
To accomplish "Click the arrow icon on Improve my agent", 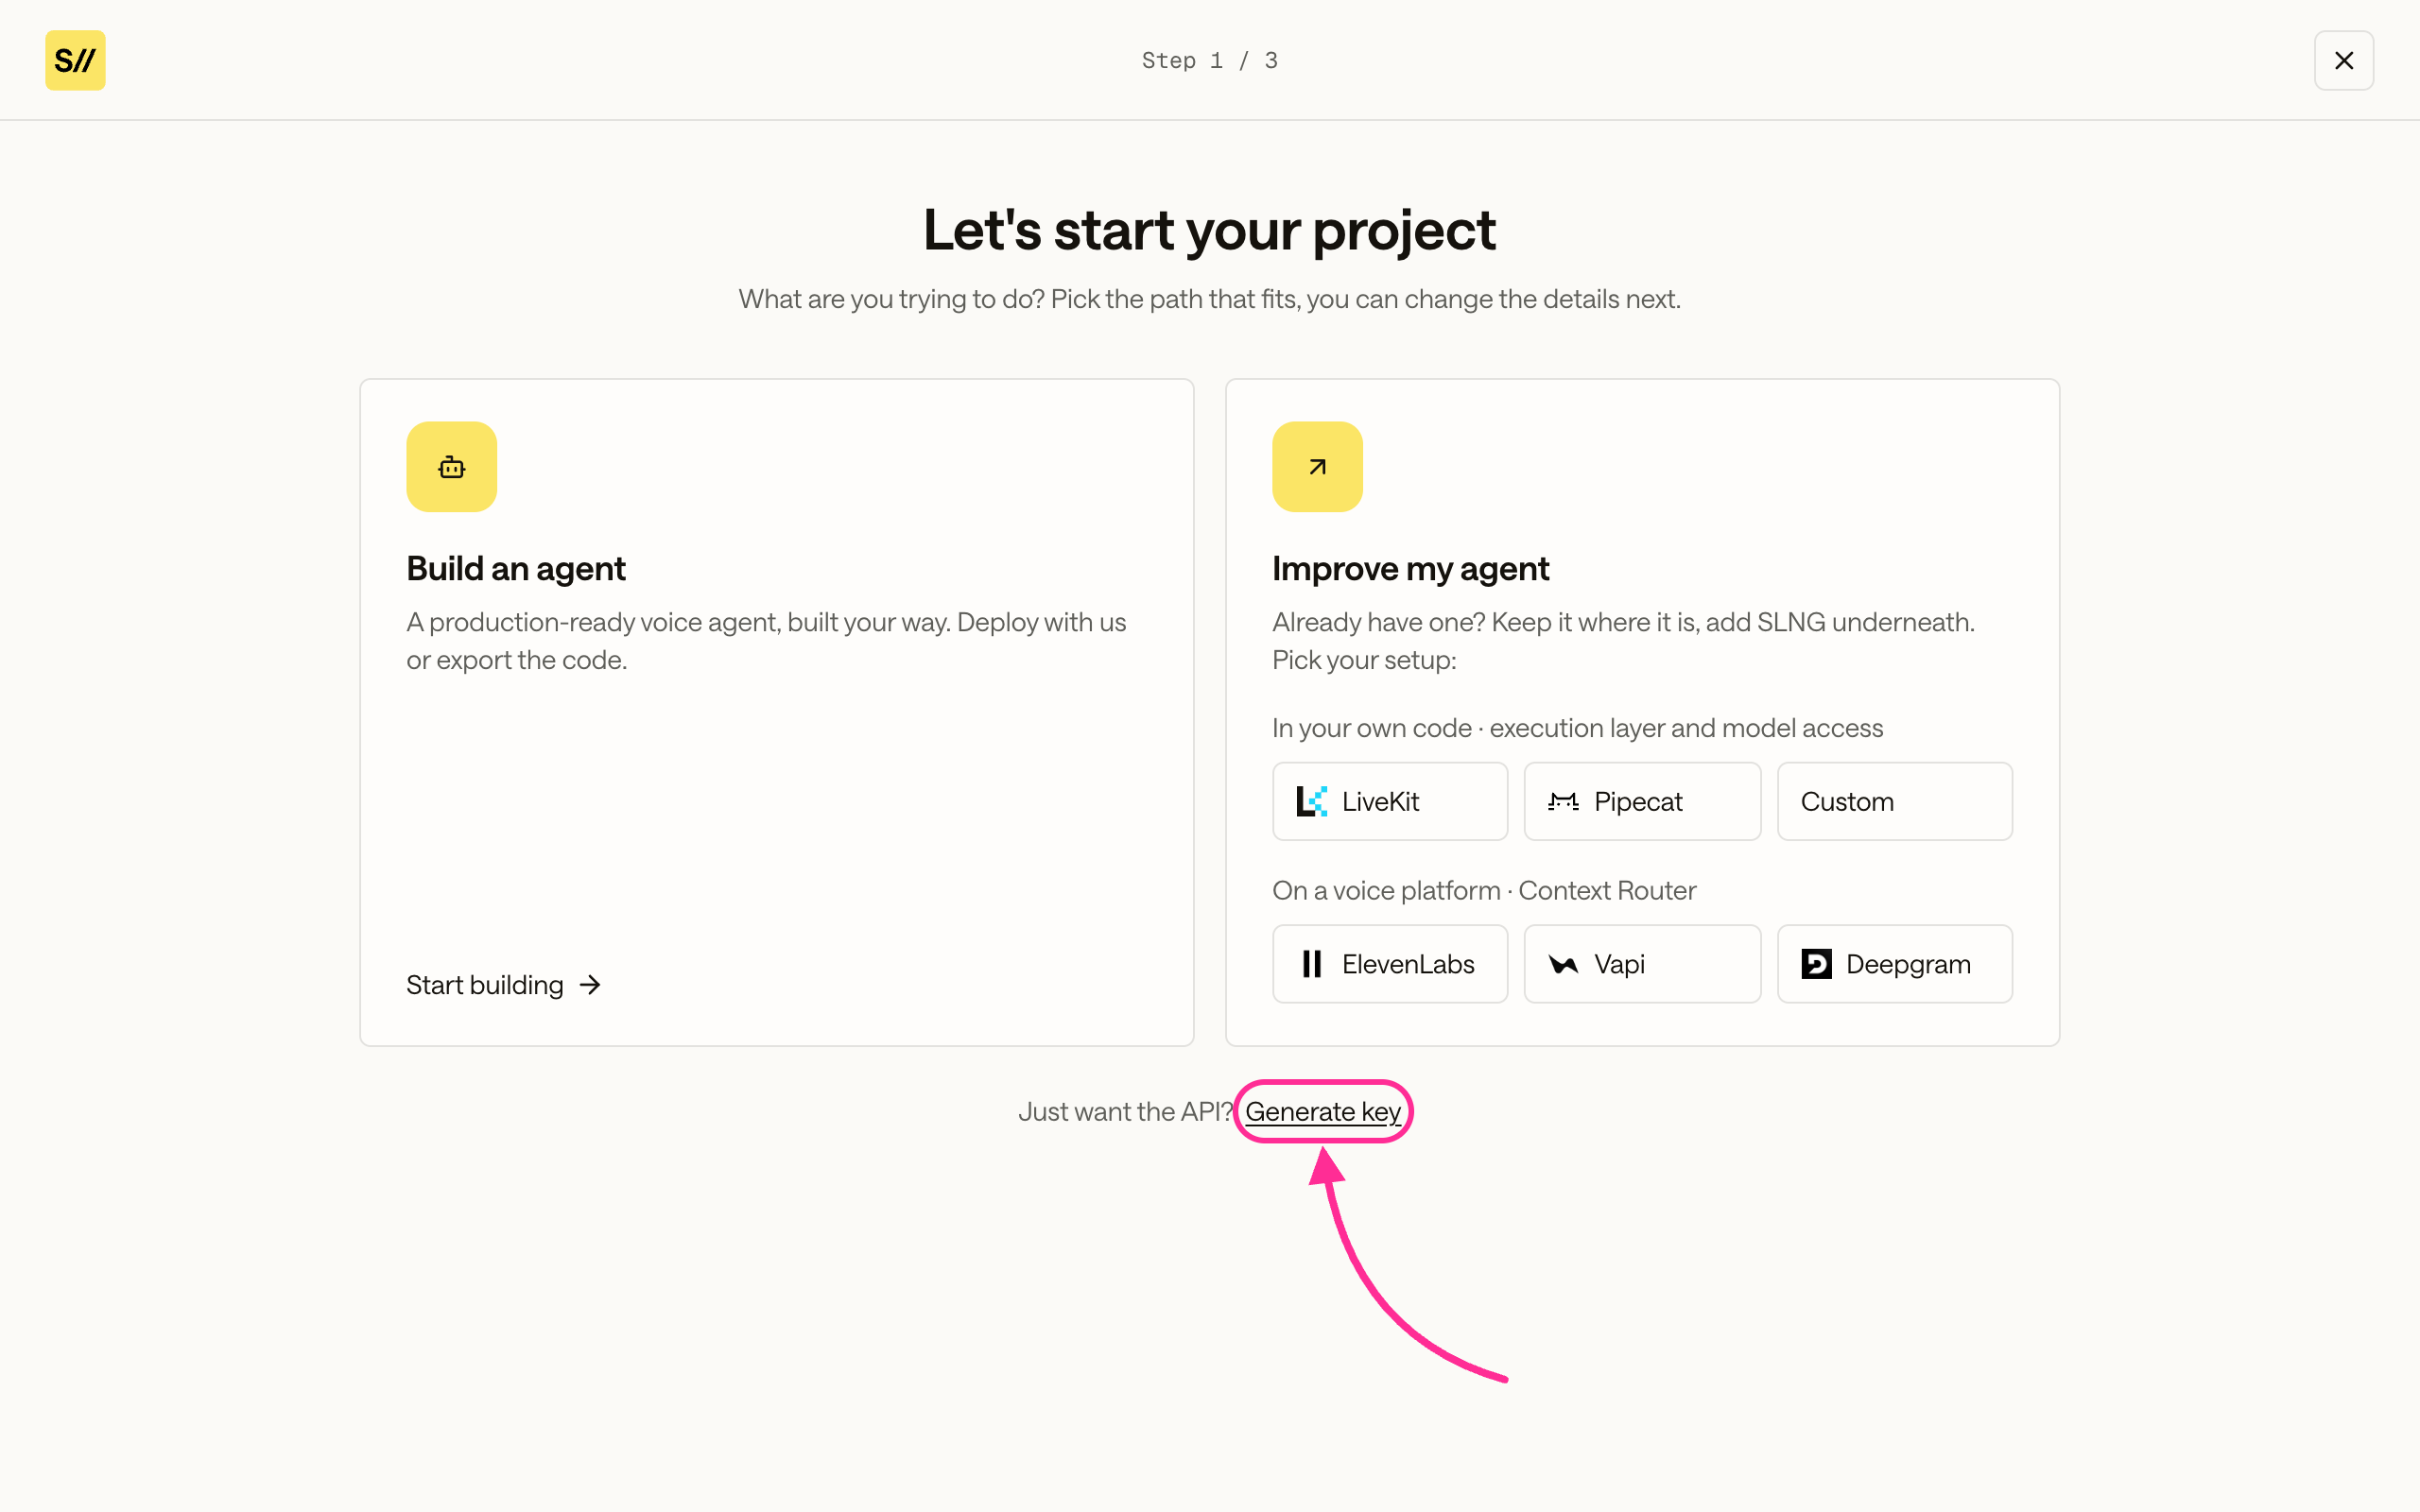I will click(x=1317, y=467).
